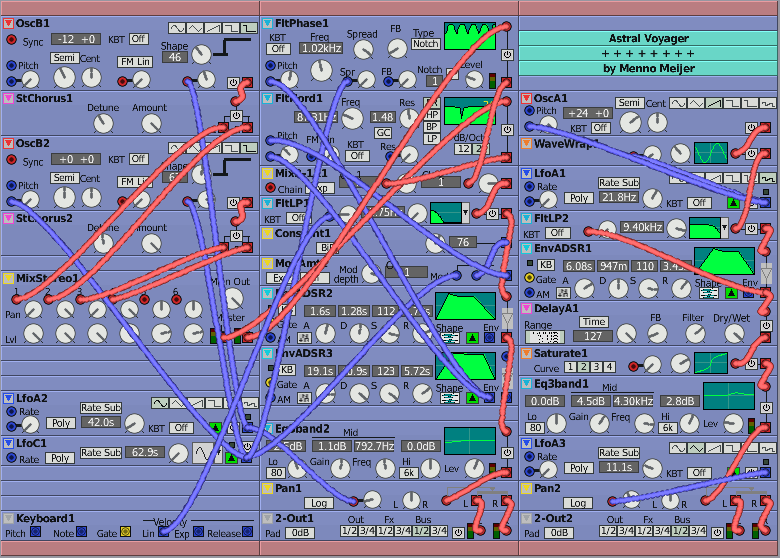Click the FltPhase1 frequency response graph

click(x=470, y=36)
